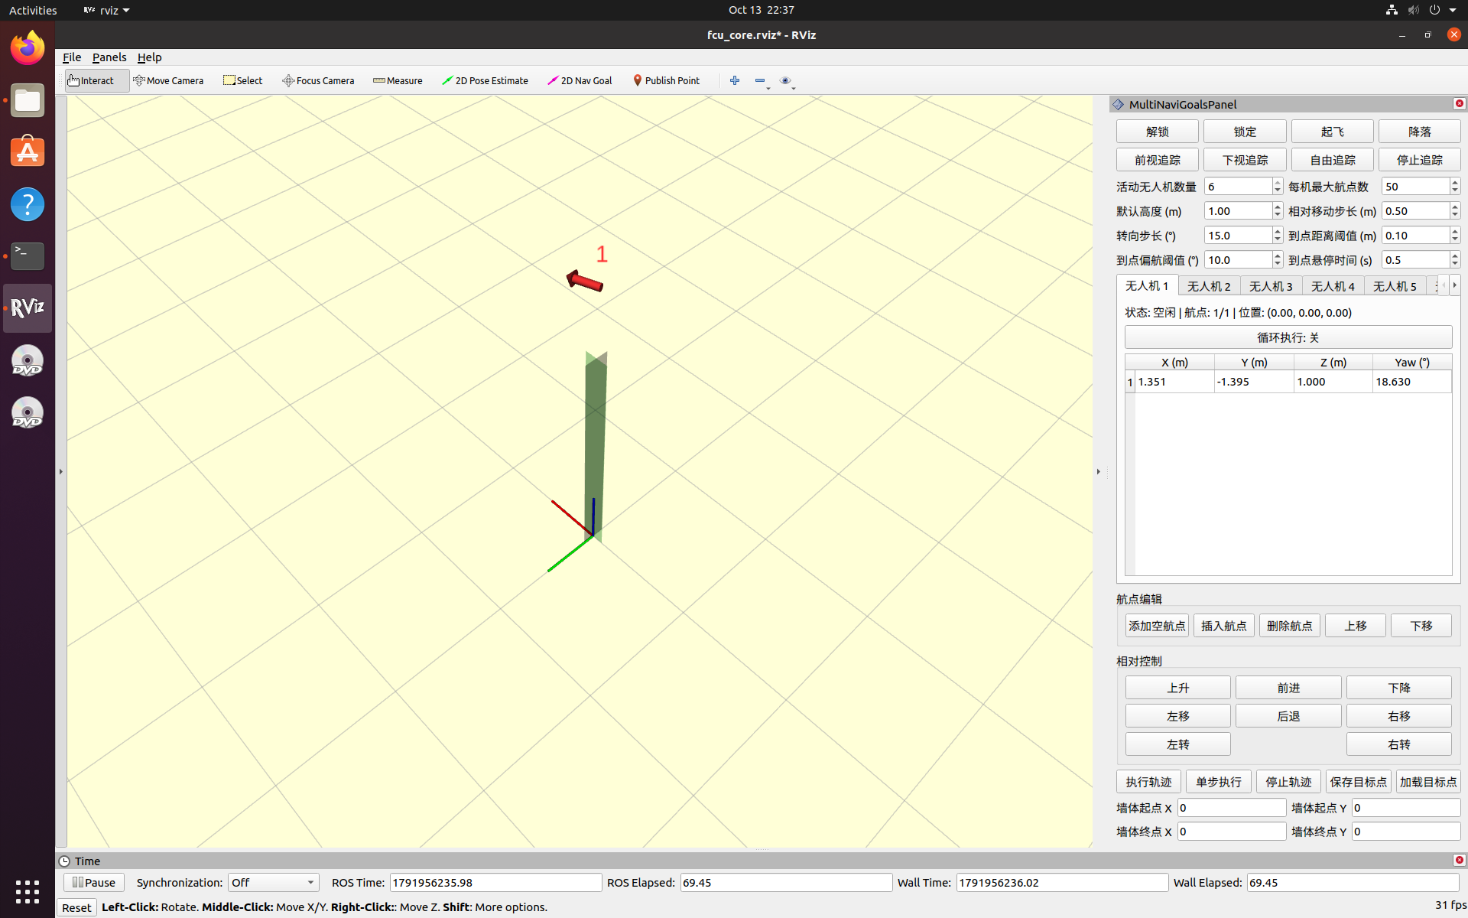Open the Panels menu
Viewport: 1468px width, 918px height.
tap(109, 57)
